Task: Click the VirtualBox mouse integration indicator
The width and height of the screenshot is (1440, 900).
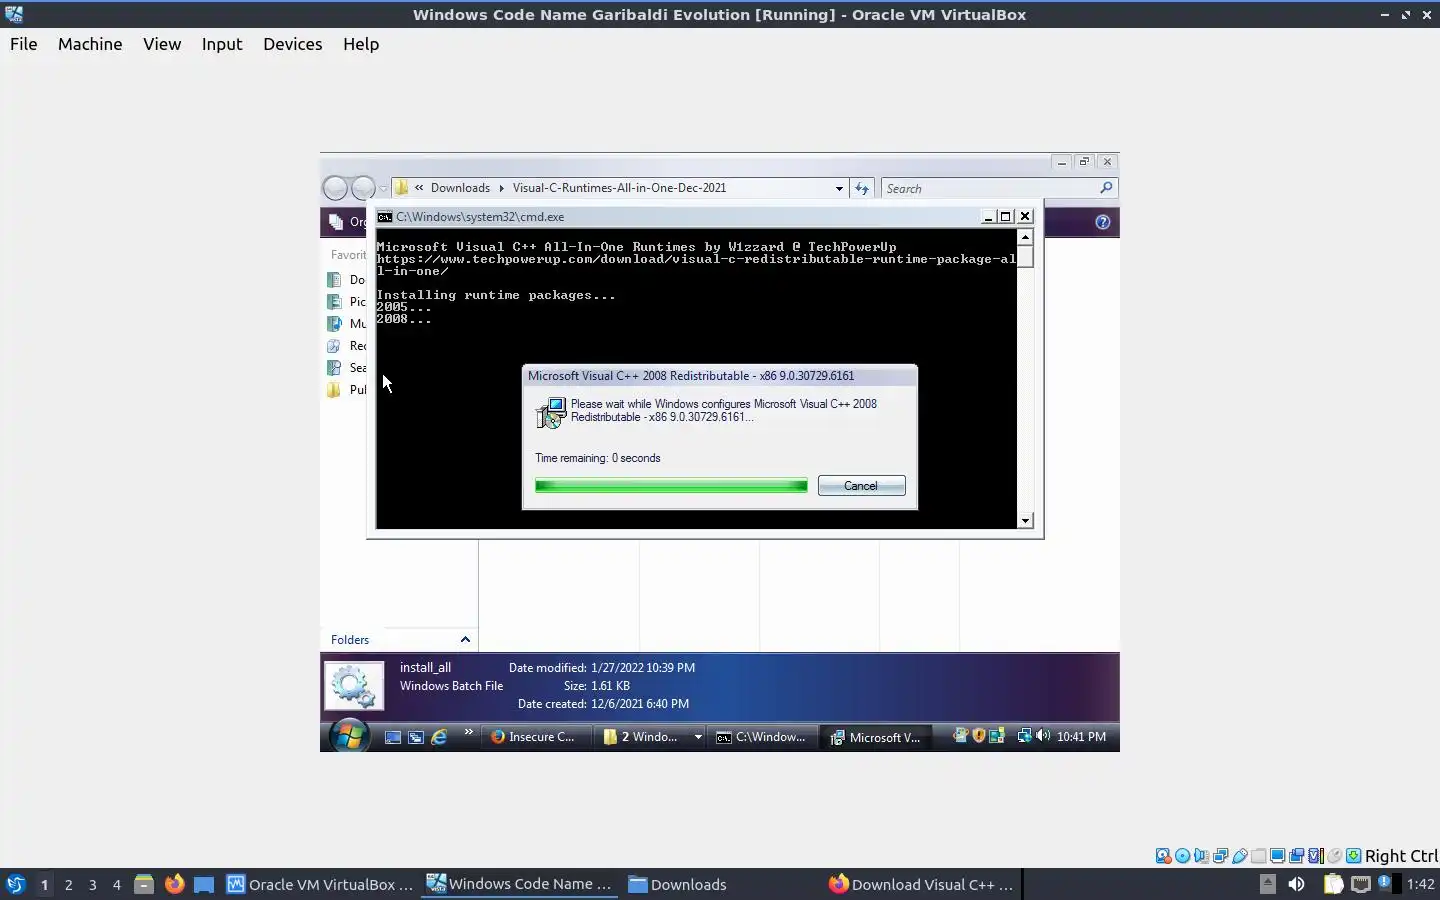Action: coord(1334,856)
